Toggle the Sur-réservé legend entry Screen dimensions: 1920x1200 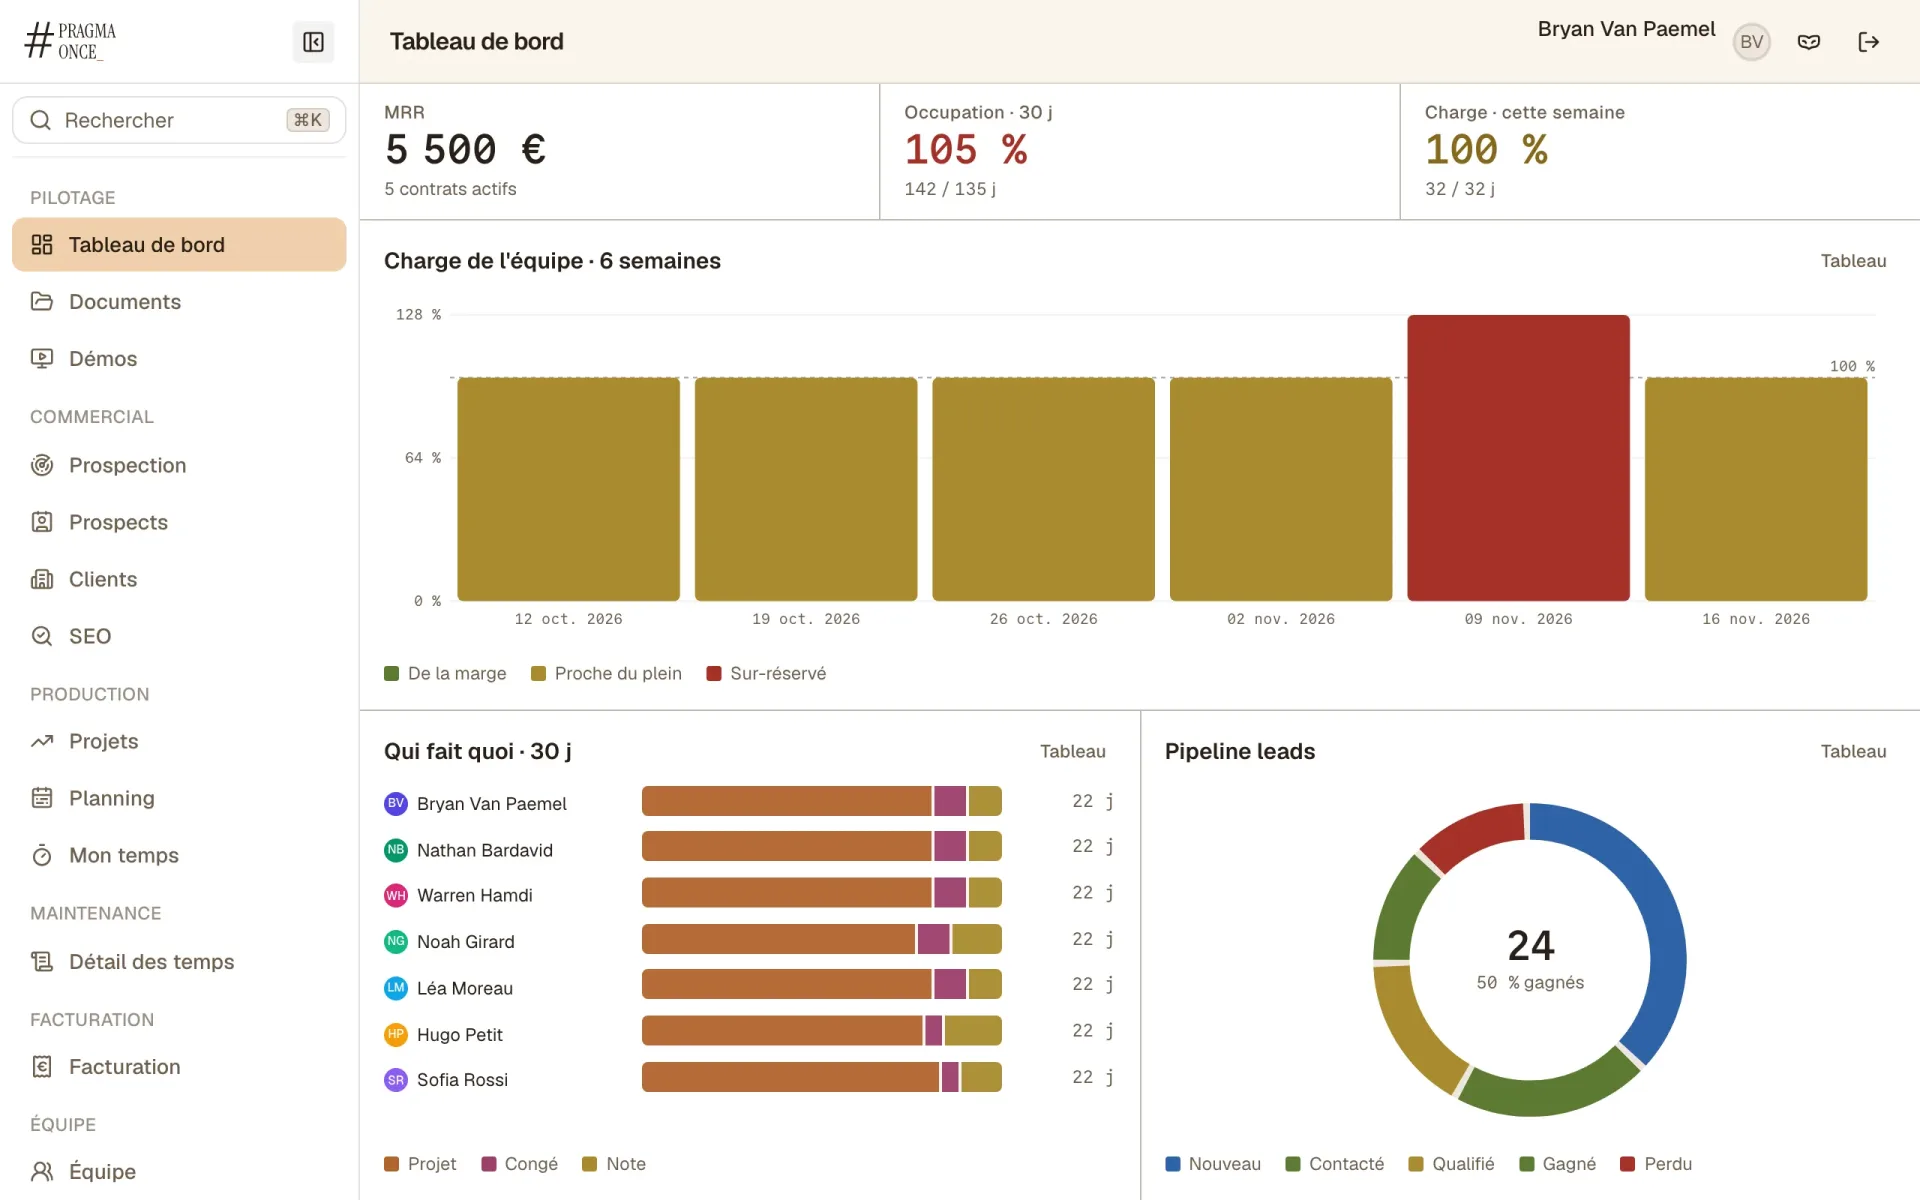[x=766, y=674]
